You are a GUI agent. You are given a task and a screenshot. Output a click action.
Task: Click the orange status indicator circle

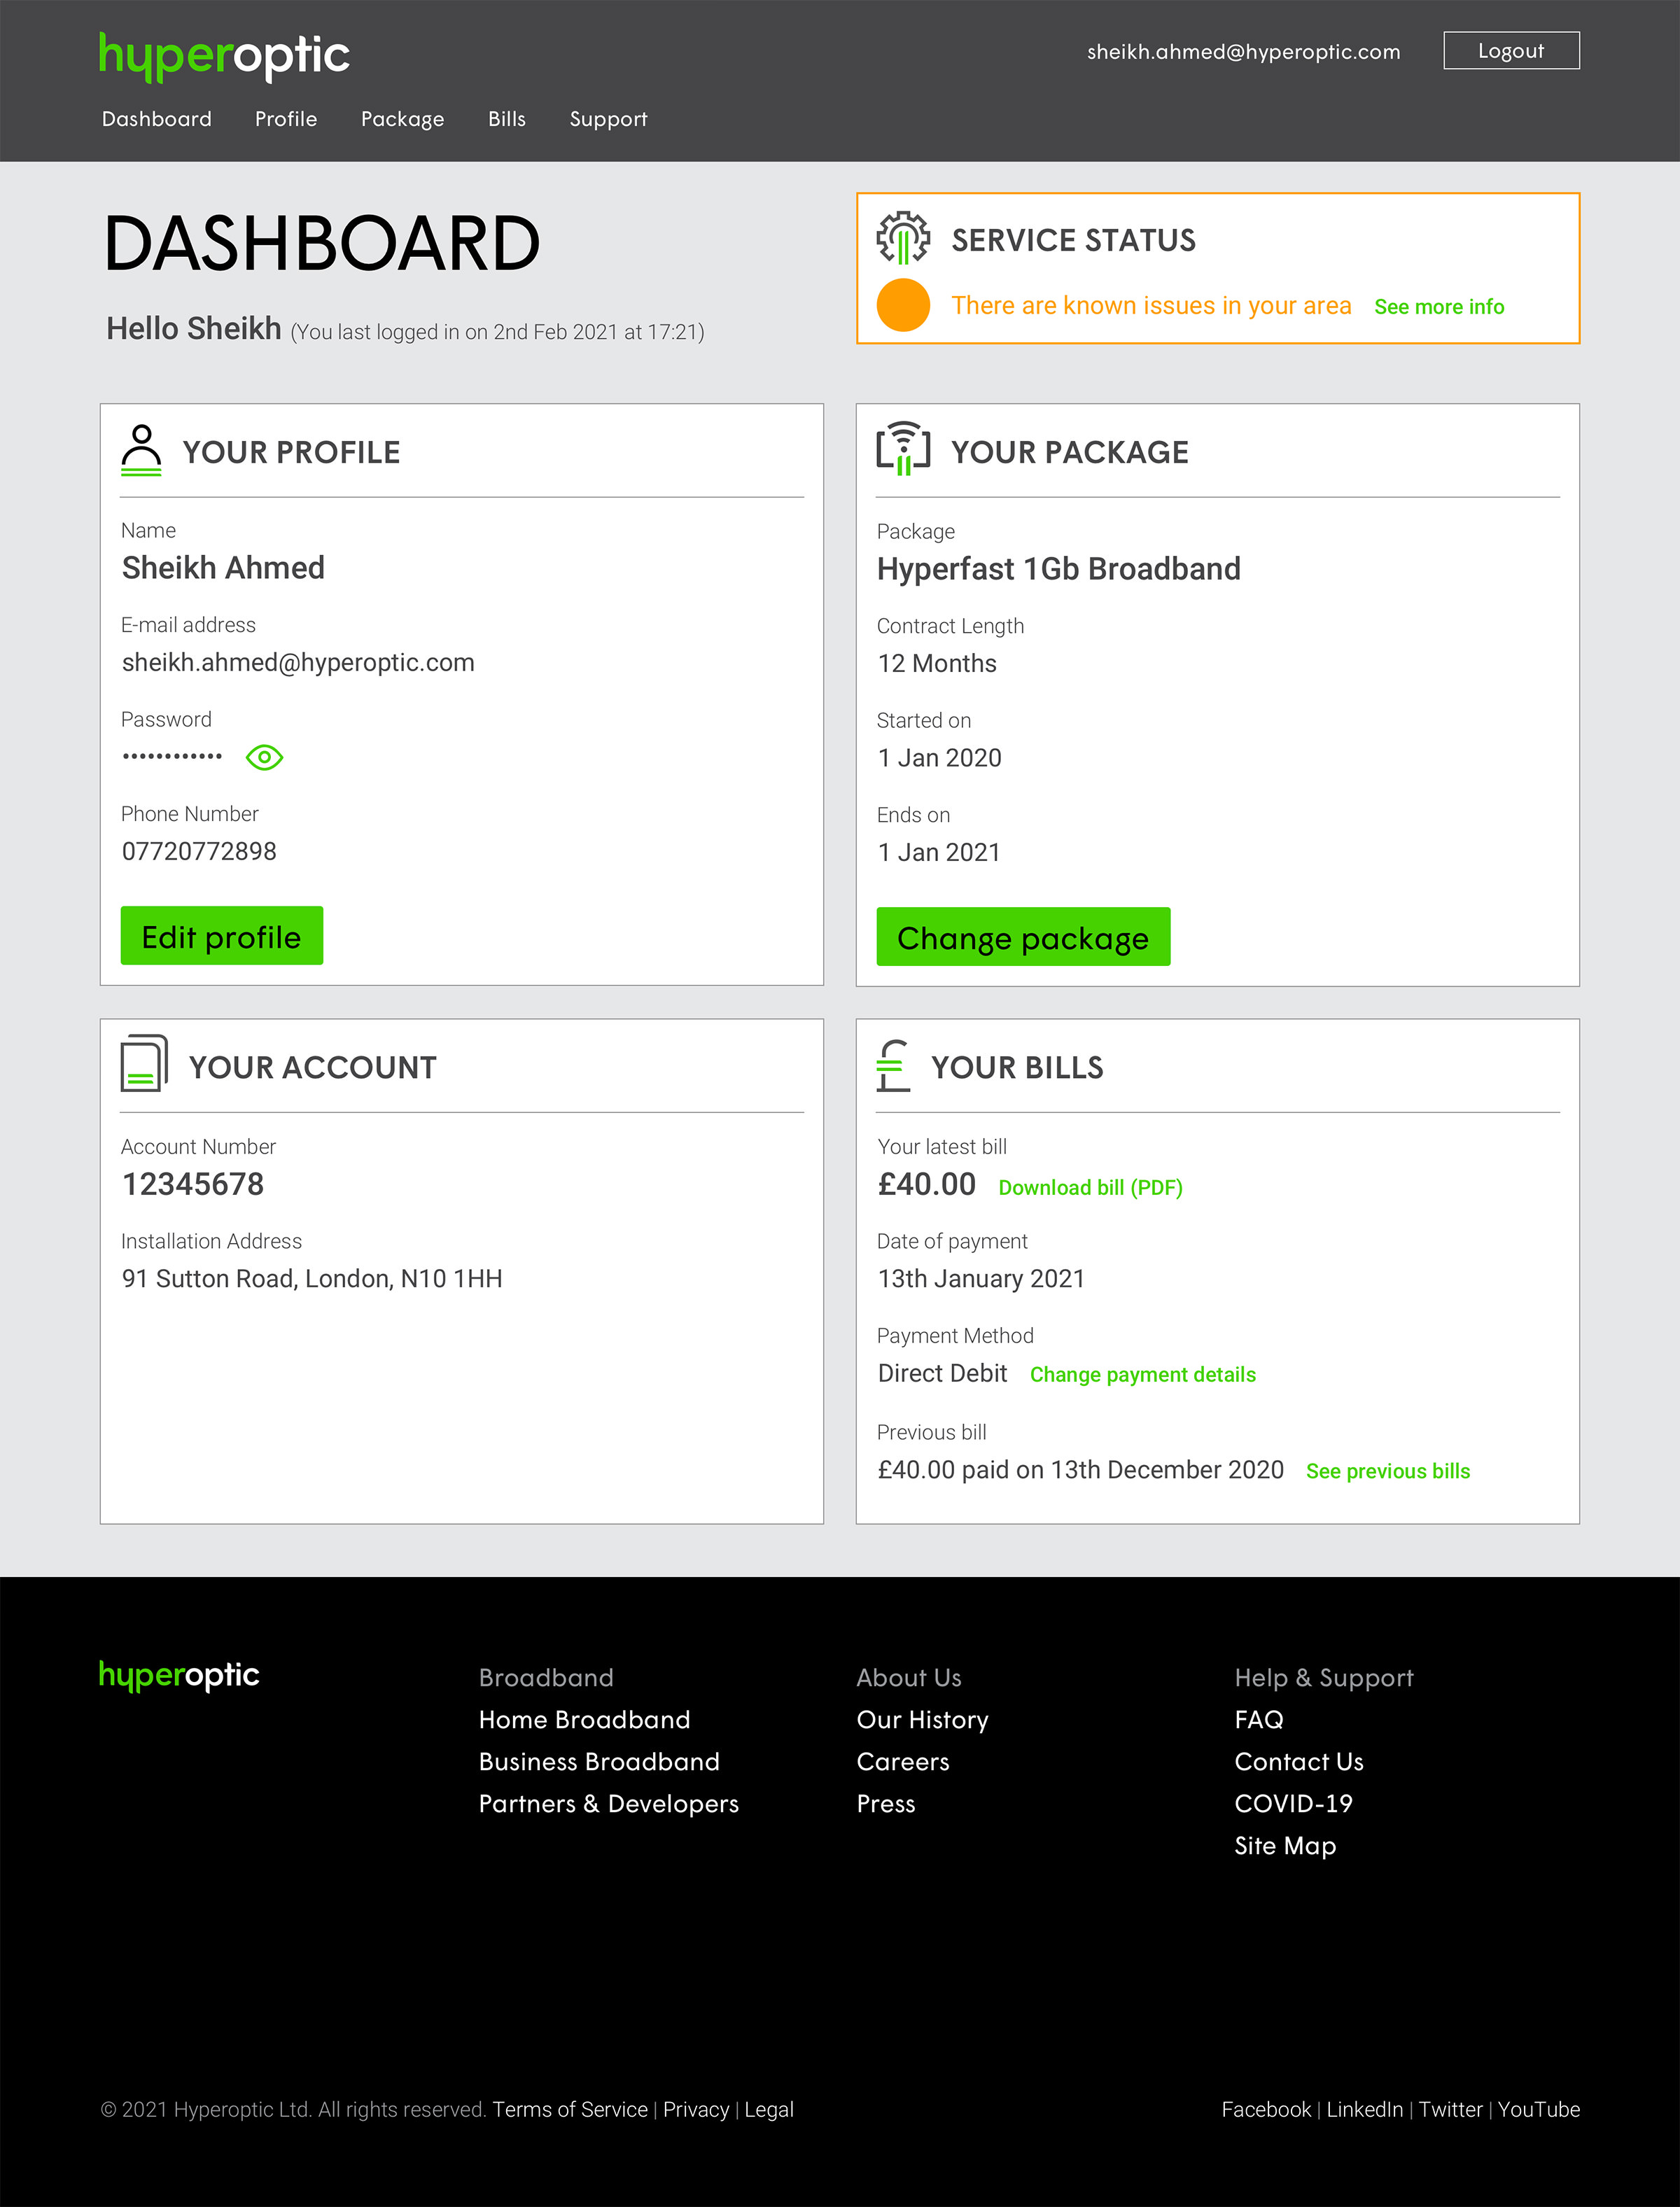click(903, 305)
